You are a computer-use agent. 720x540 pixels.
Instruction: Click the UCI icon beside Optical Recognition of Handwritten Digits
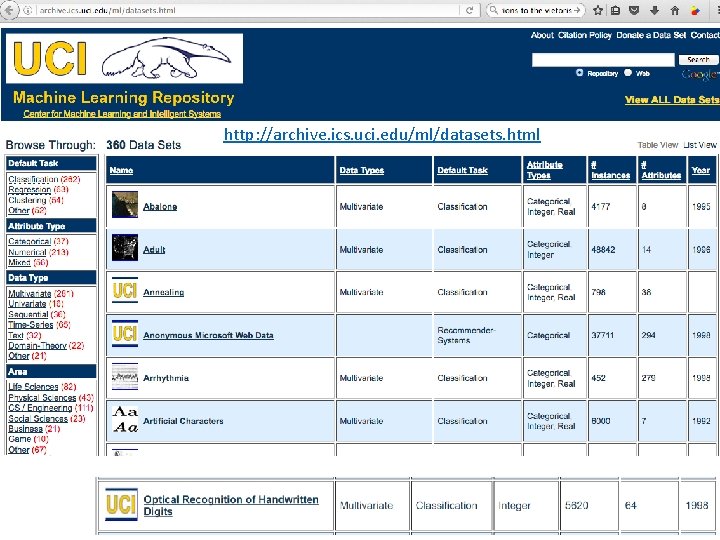click(121, 504)
